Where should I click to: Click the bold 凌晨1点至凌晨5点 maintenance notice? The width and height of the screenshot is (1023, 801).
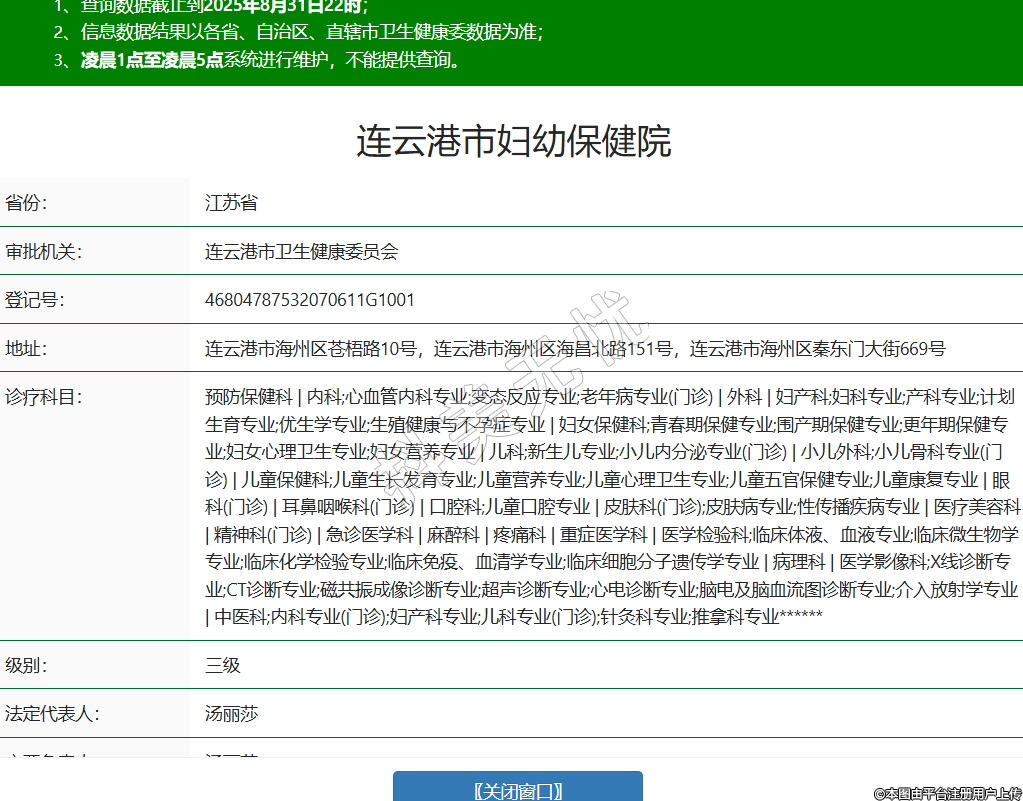152,60
